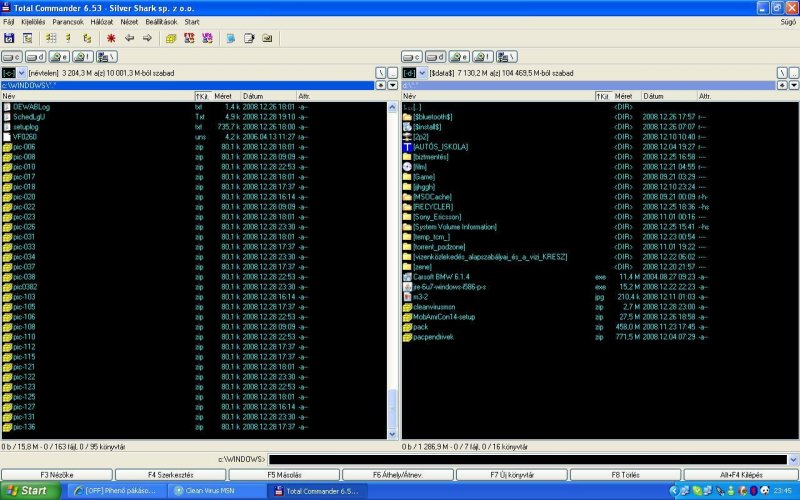Viewport: 800px width, 500px height.
Task: Click left panel scrollbar down arrow
Action: (x=392, y=434)
